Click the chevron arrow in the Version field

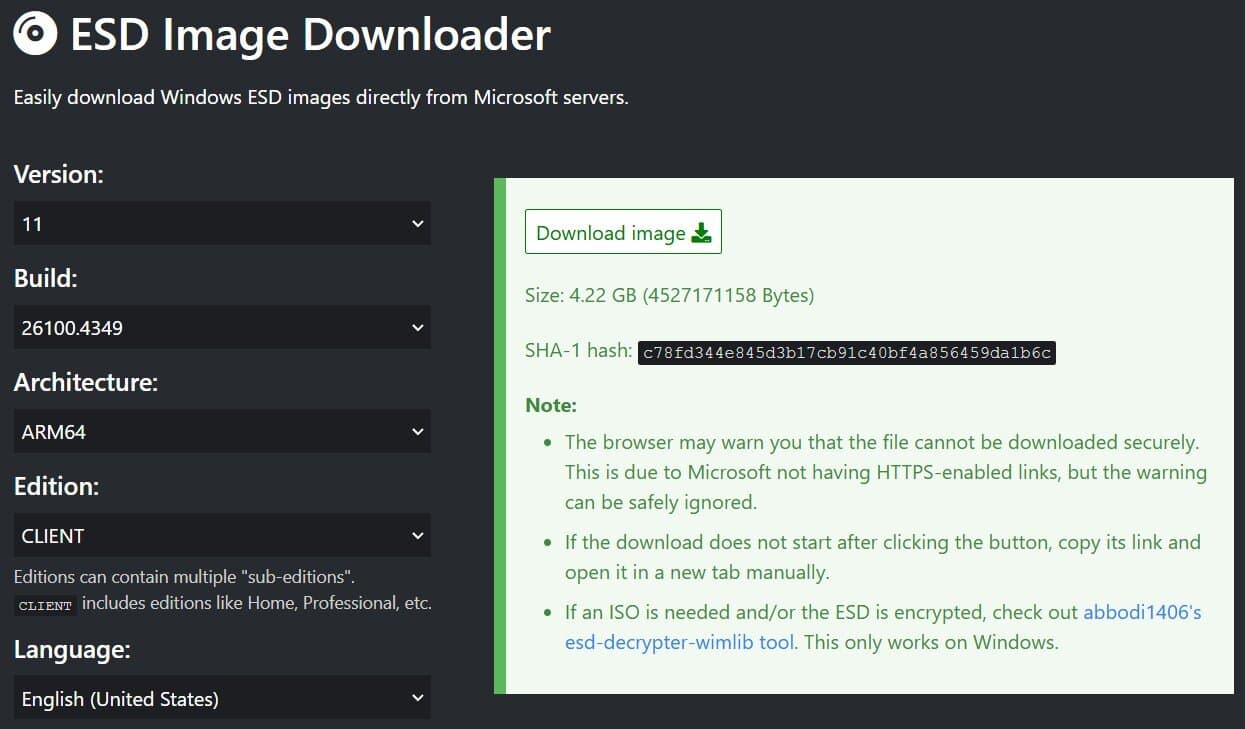[418, 224]
